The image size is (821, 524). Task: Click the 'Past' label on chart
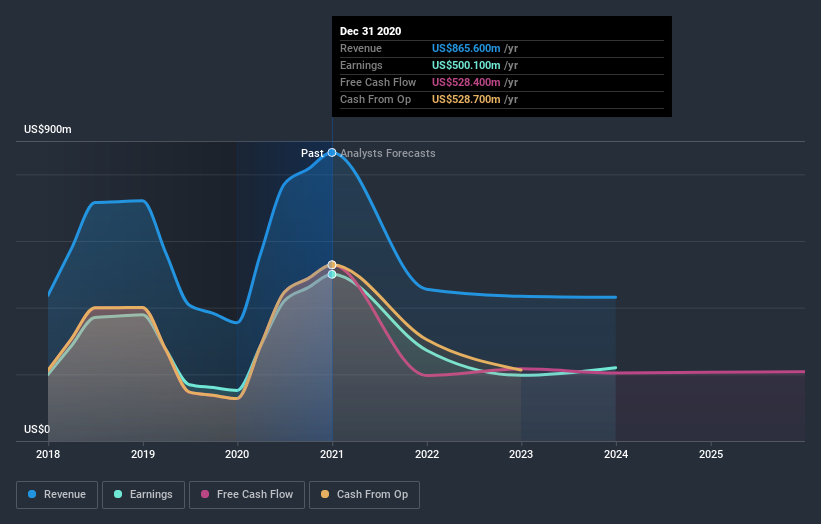[312, 153]
